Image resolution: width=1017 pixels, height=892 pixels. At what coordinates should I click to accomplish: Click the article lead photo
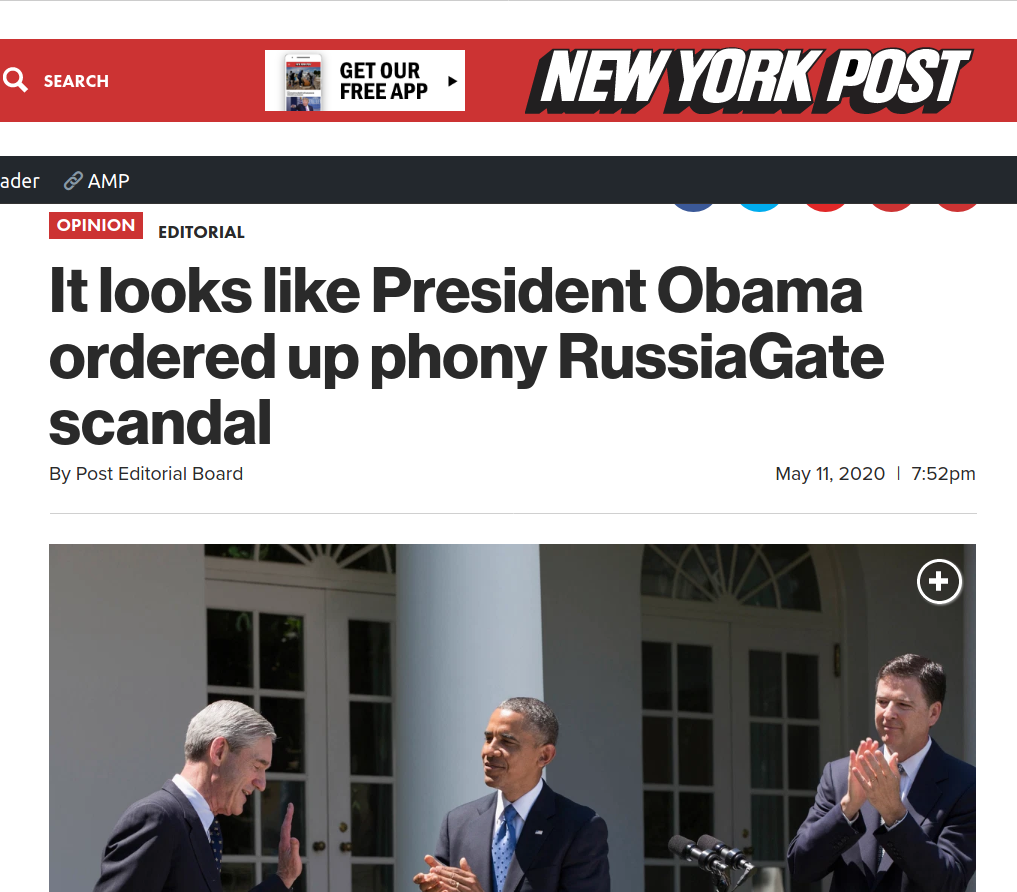click(512, 717)
